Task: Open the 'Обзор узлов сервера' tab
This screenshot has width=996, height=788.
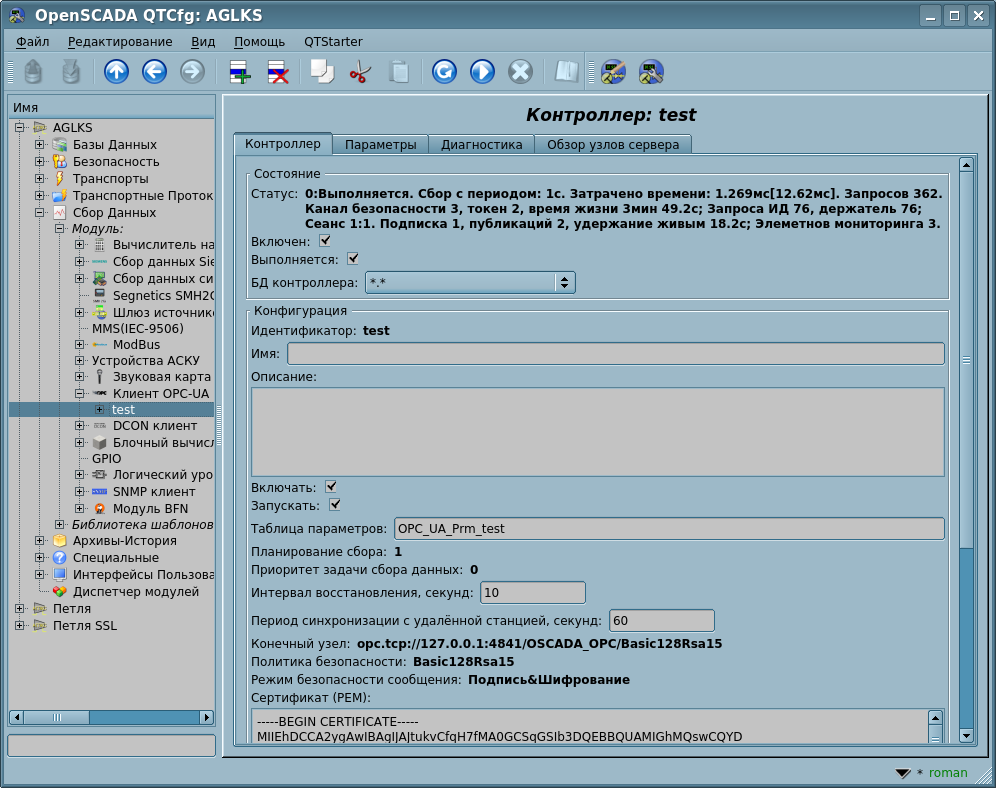Action: click(613, 145)
